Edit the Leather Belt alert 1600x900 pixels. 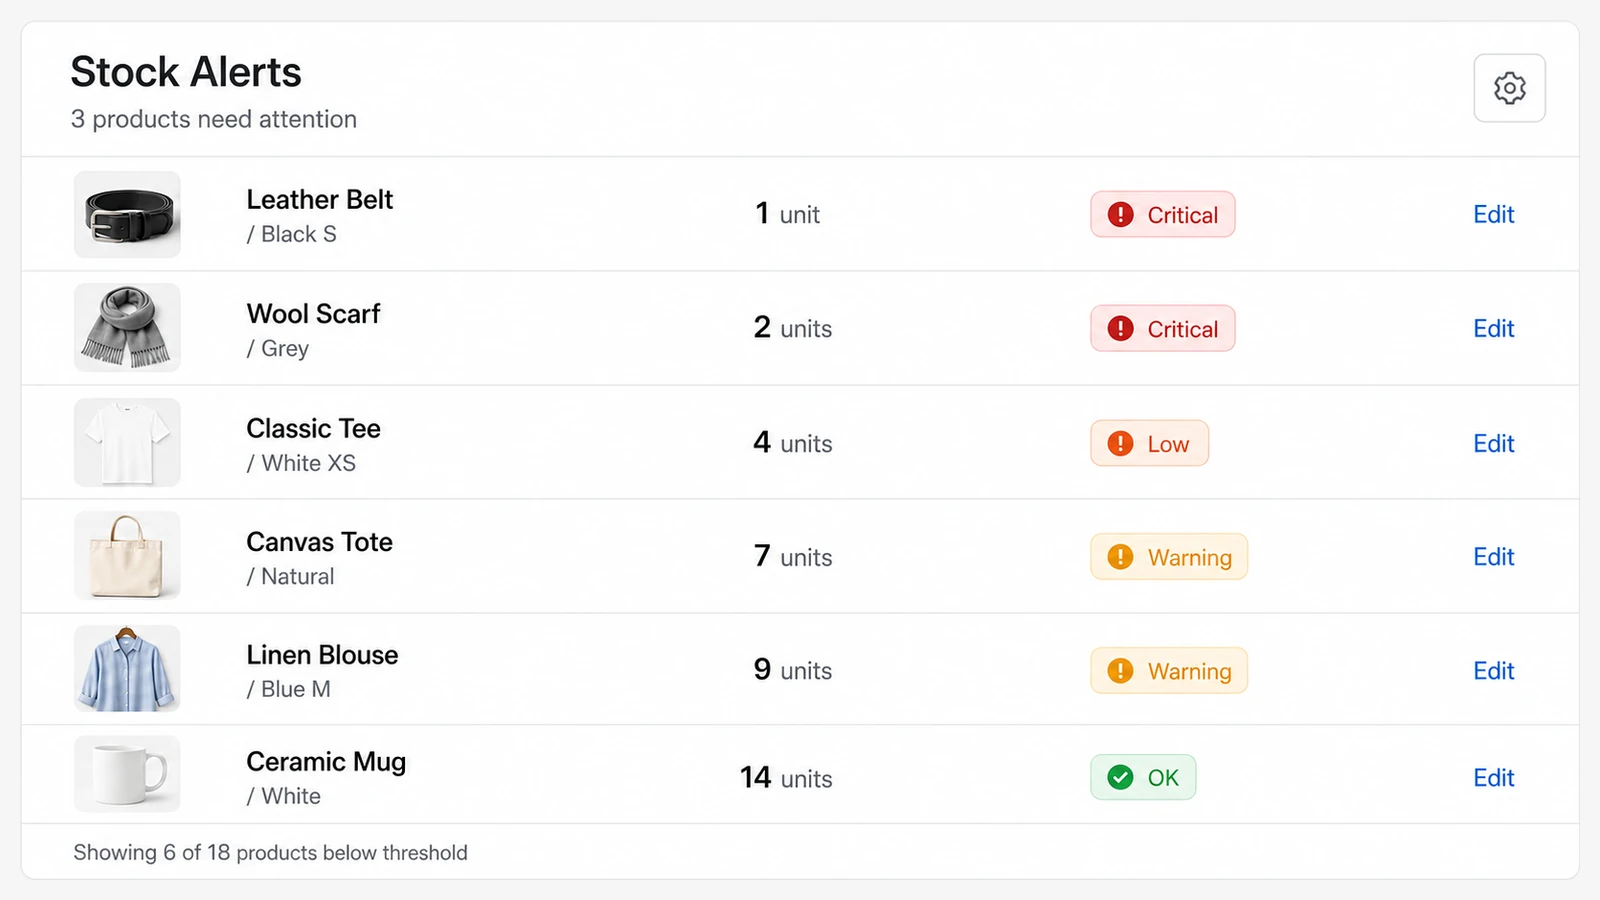coord(1493,214)
